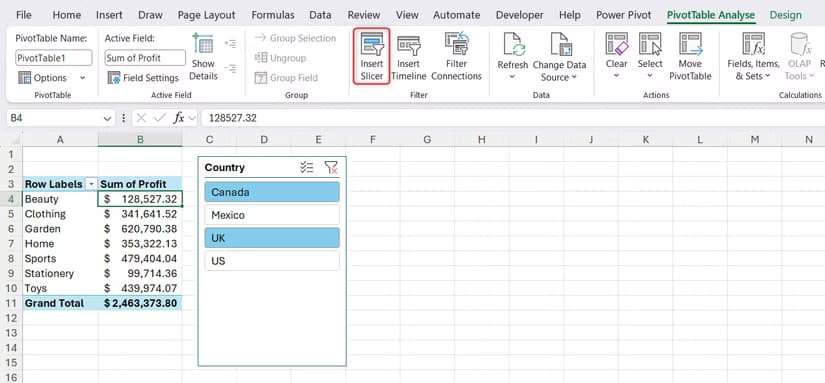This screenshot has height=383, width=825.
Task: Open the Row Labels filter dropdown
Action: [92, 184]
